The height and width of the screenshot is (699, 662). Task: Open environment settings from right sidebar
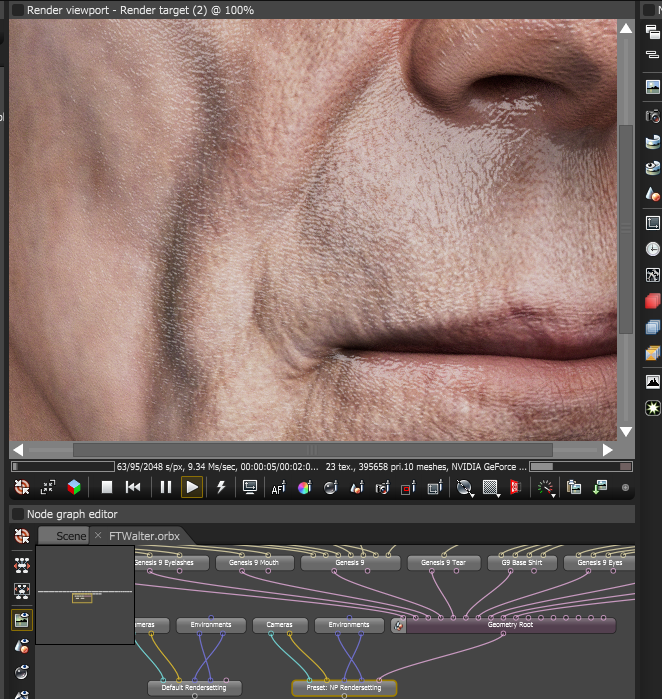coord(653,142)
